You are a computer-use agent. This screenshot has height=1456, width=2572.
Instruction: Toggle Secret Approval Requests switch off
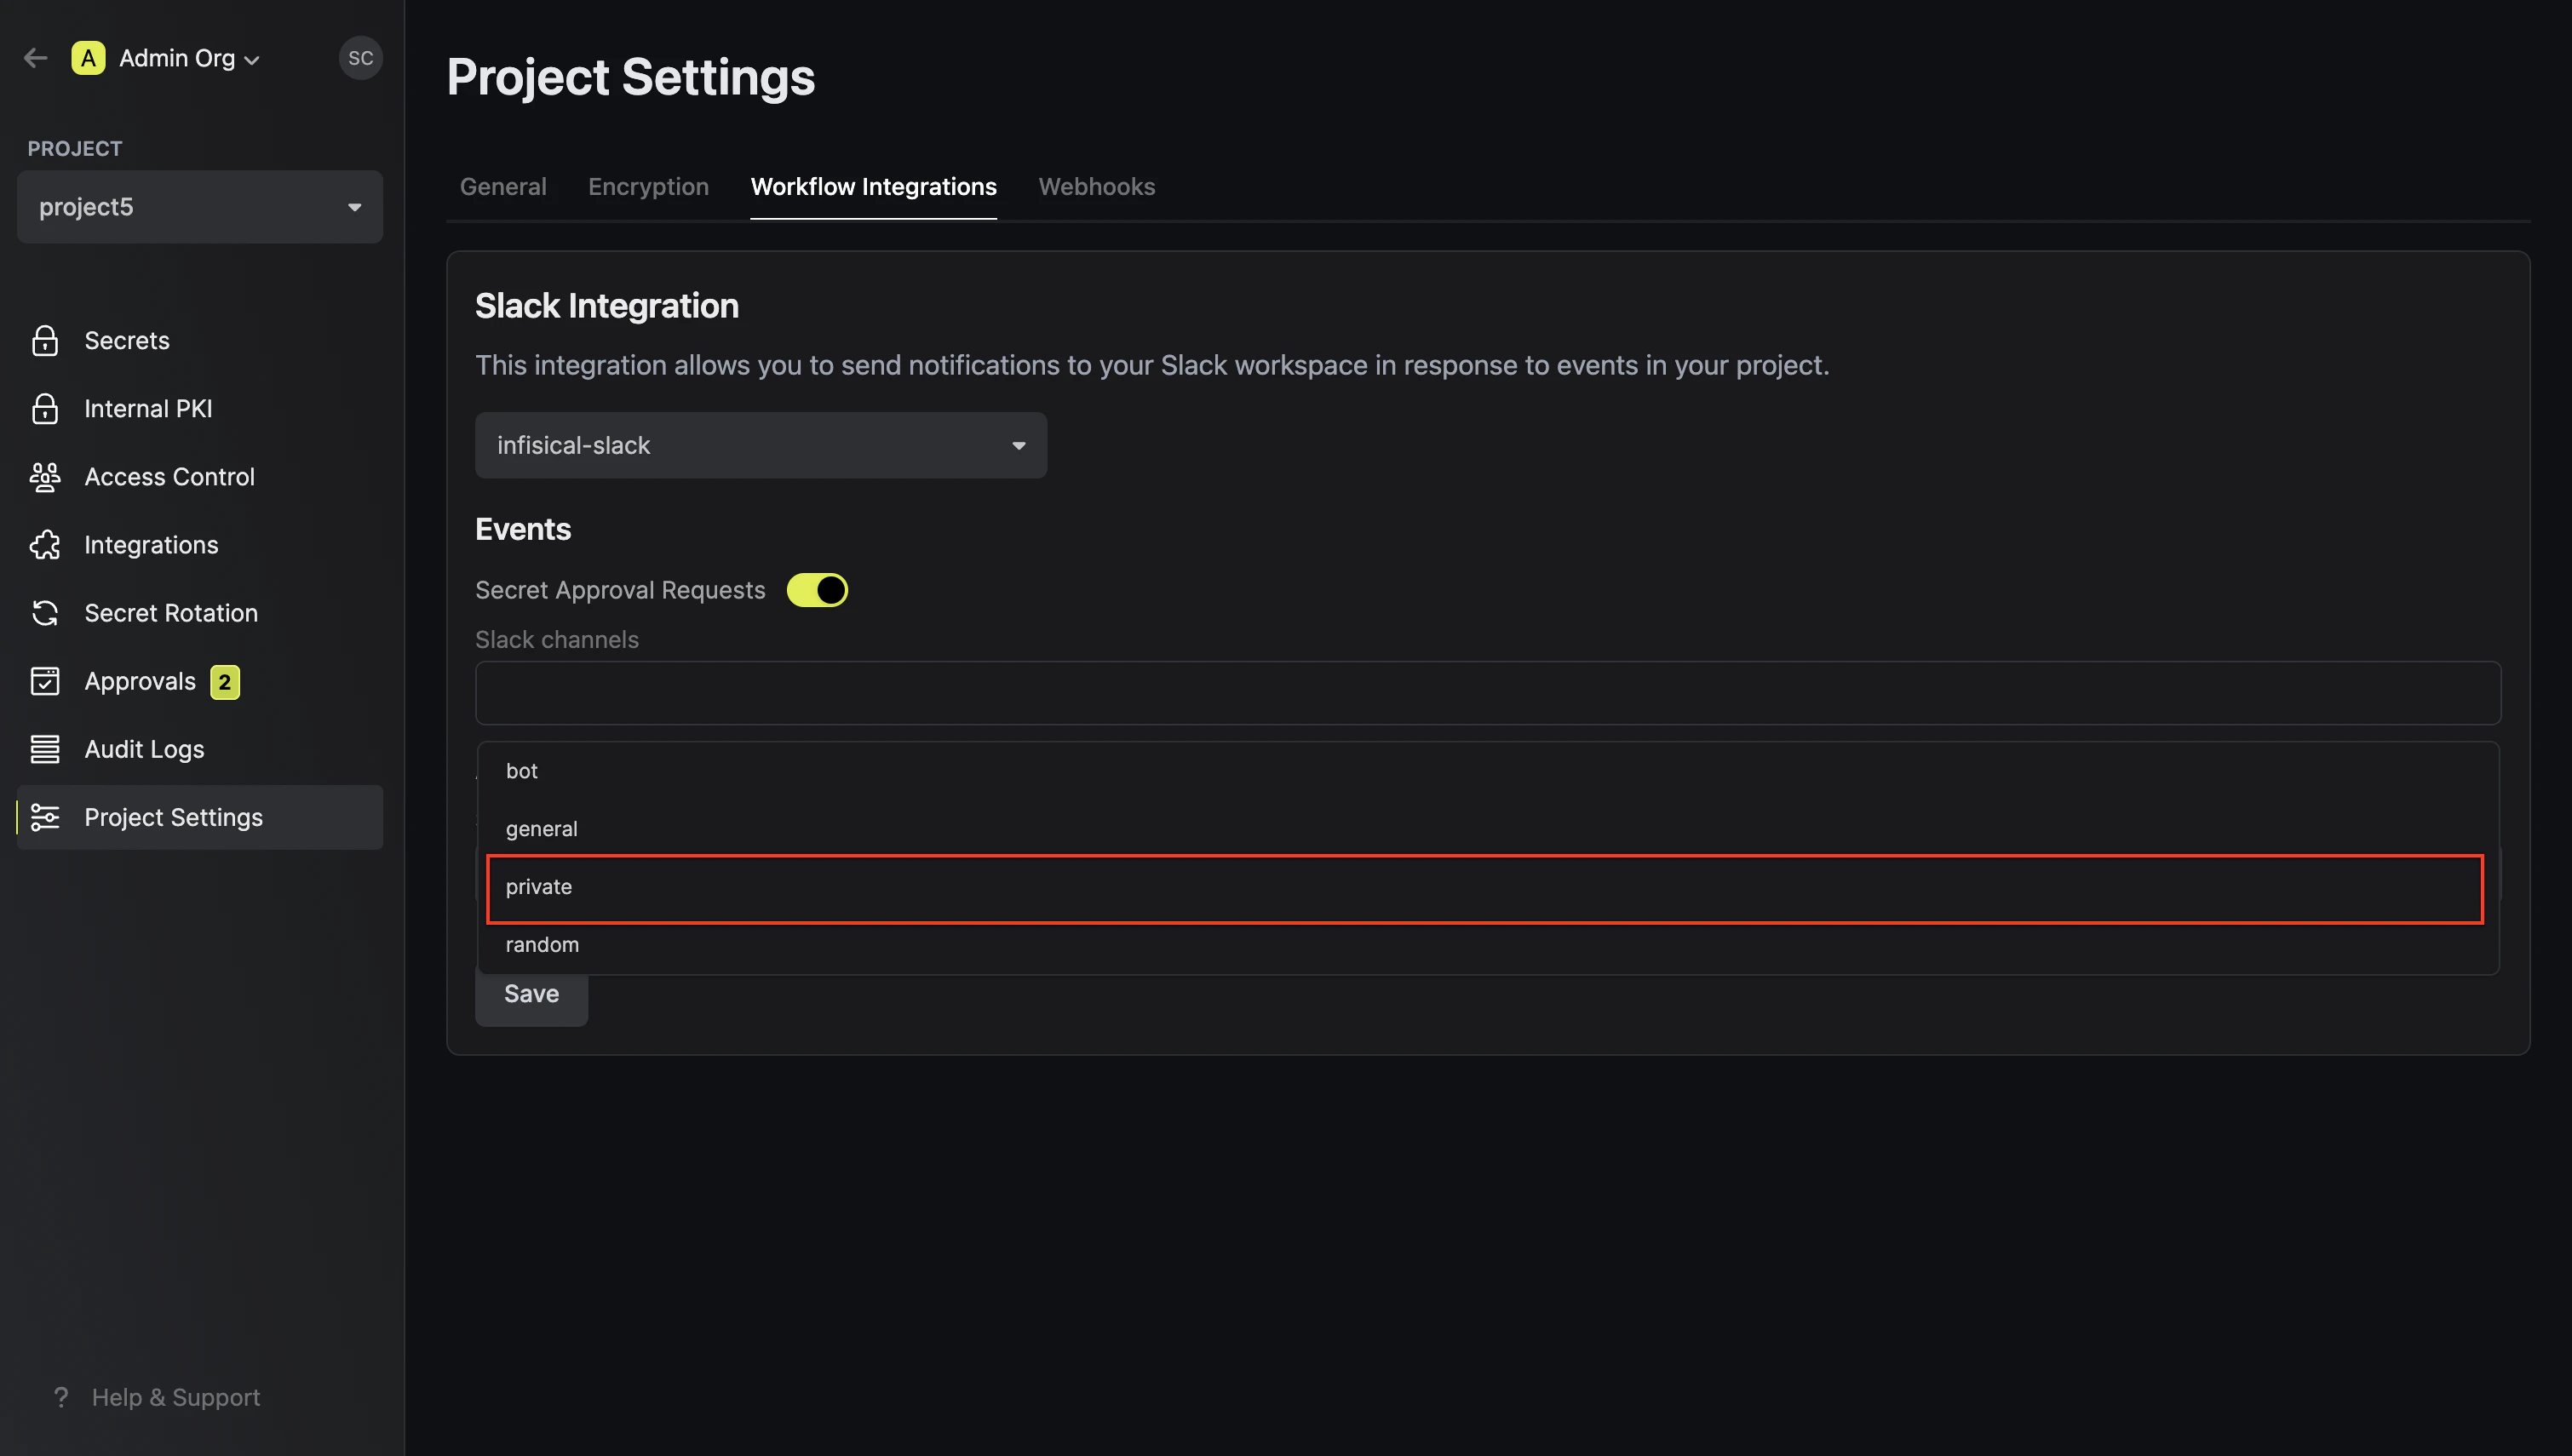pos(817,590)
